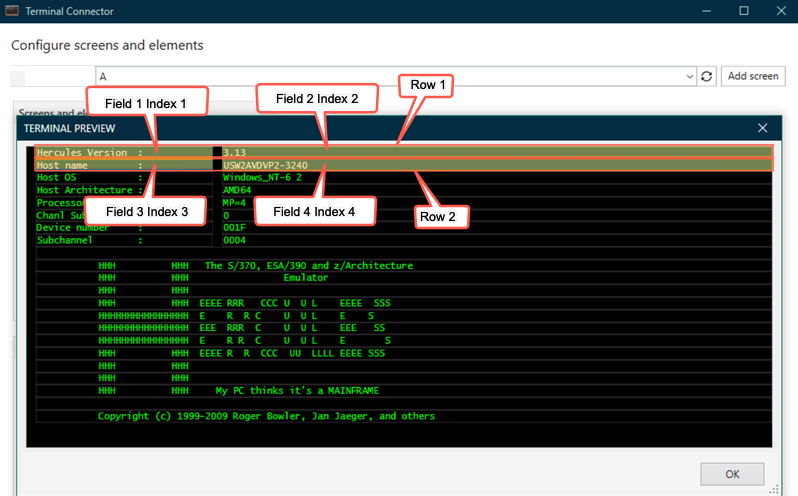Image resolution: width=798 pixels, height=496 pixels.
Task: Select the 'Hercules Version :' label field
Action: click(x=124, y=152)
